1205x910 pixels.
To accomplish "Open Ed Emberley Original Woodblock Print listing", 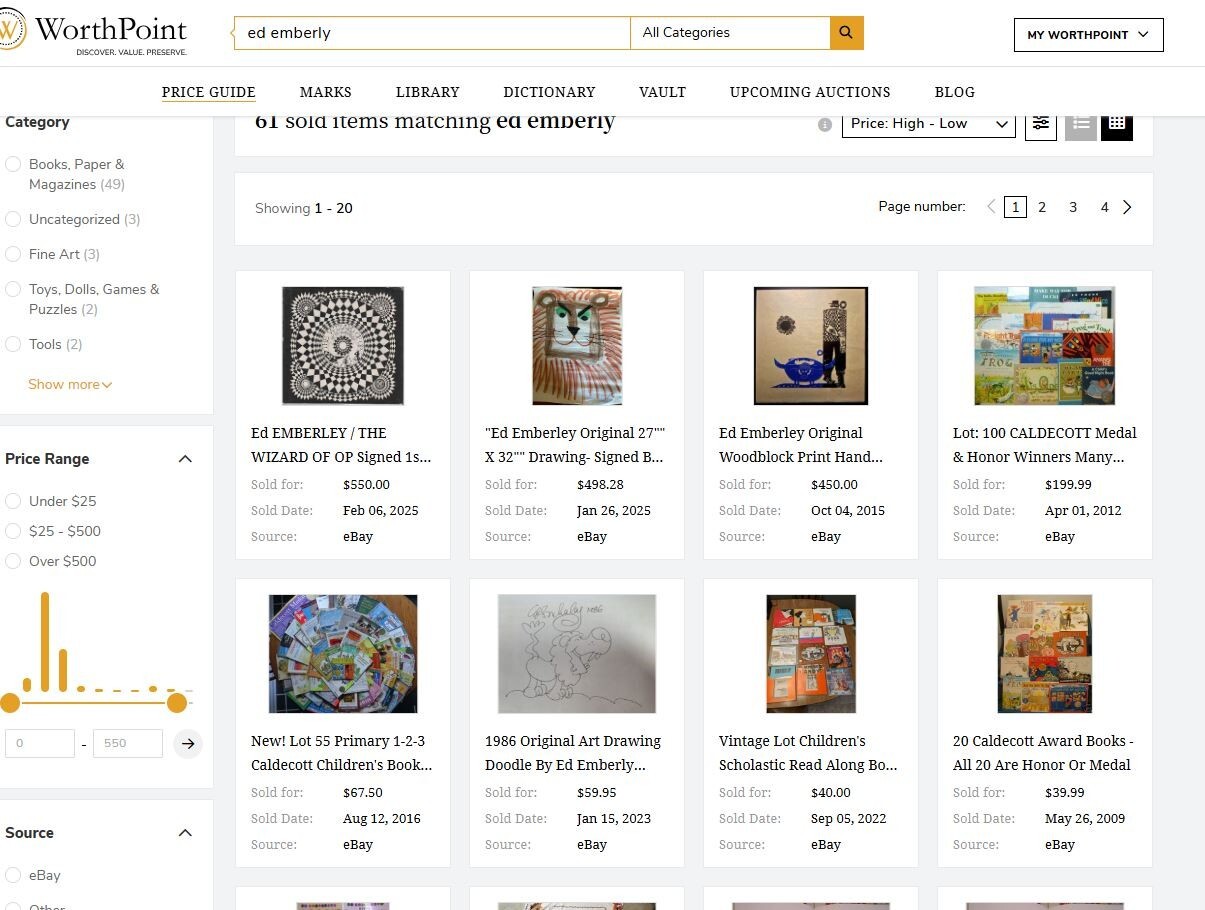I will (x=801, y=445).
